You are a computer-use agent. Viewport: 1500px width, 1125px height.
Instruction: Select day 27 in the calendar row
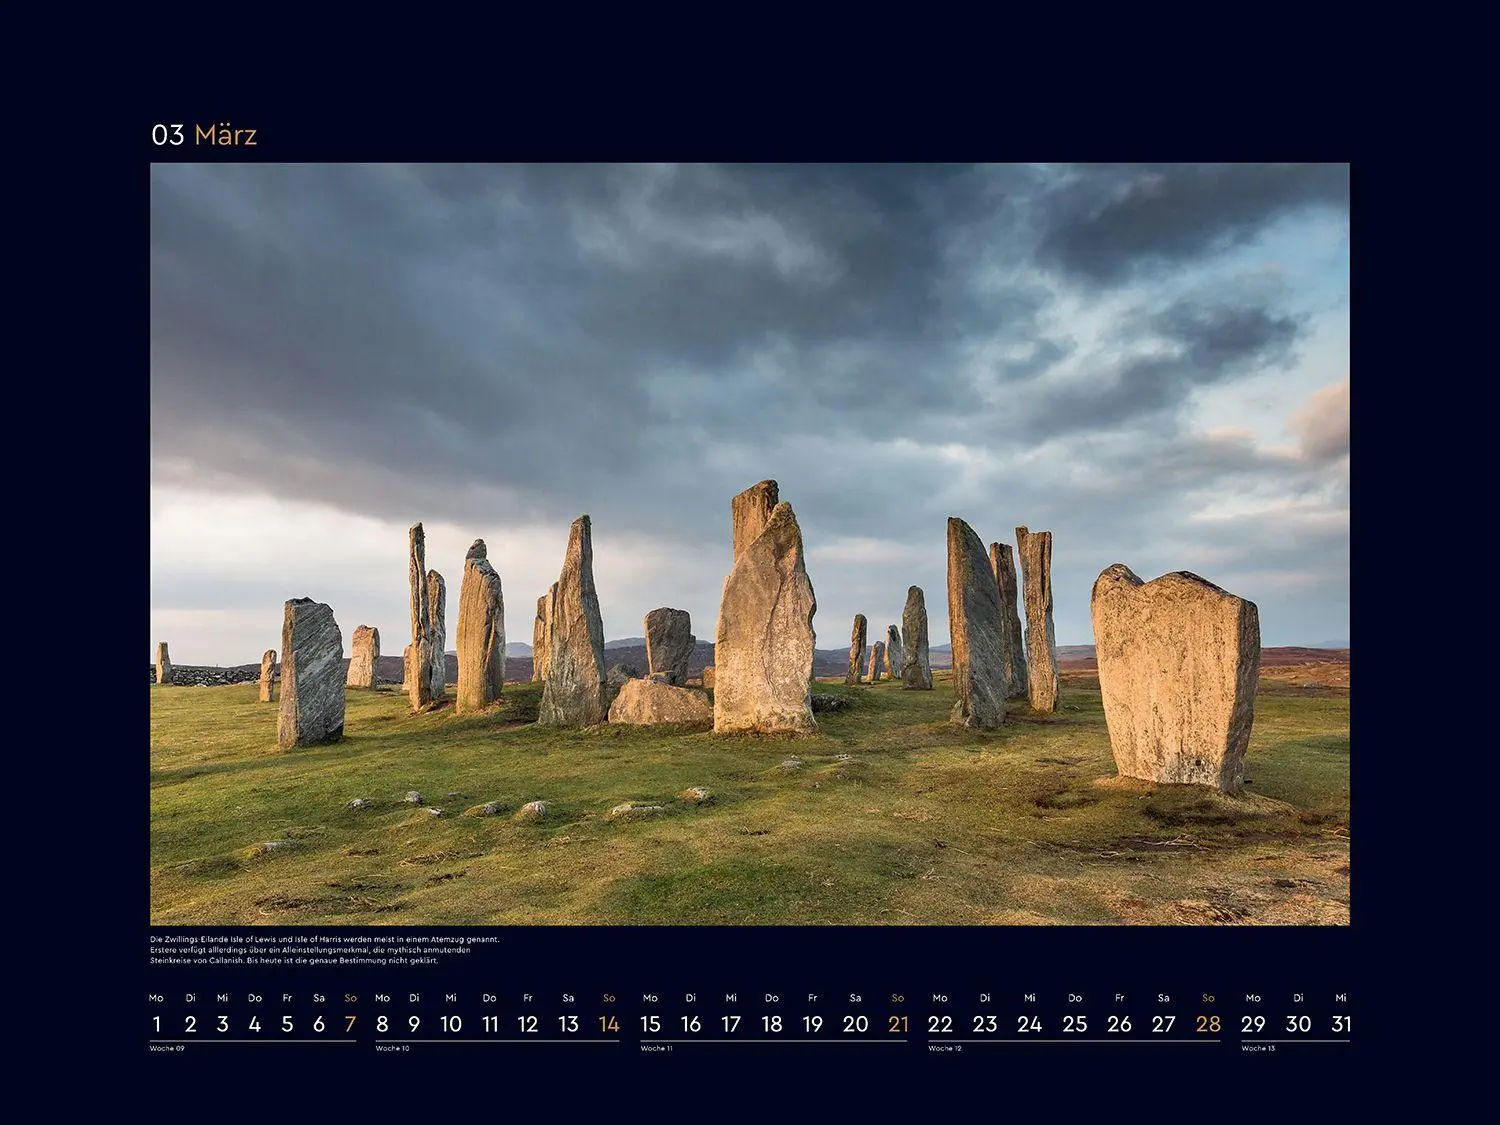point(1164,1024)
